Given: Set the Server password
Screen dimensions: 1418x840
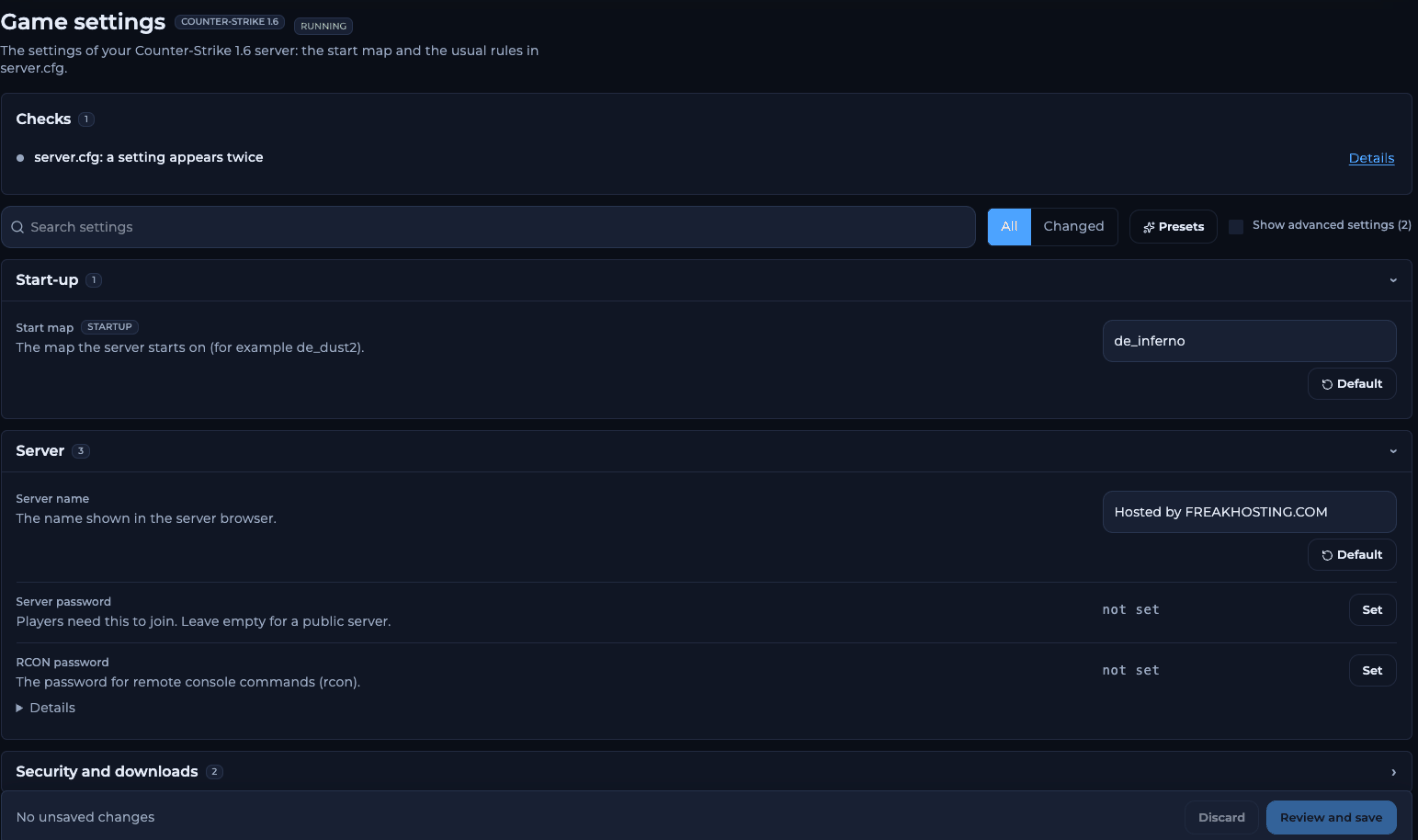Looking at the screenshot, I should (x=1372, y=610).
